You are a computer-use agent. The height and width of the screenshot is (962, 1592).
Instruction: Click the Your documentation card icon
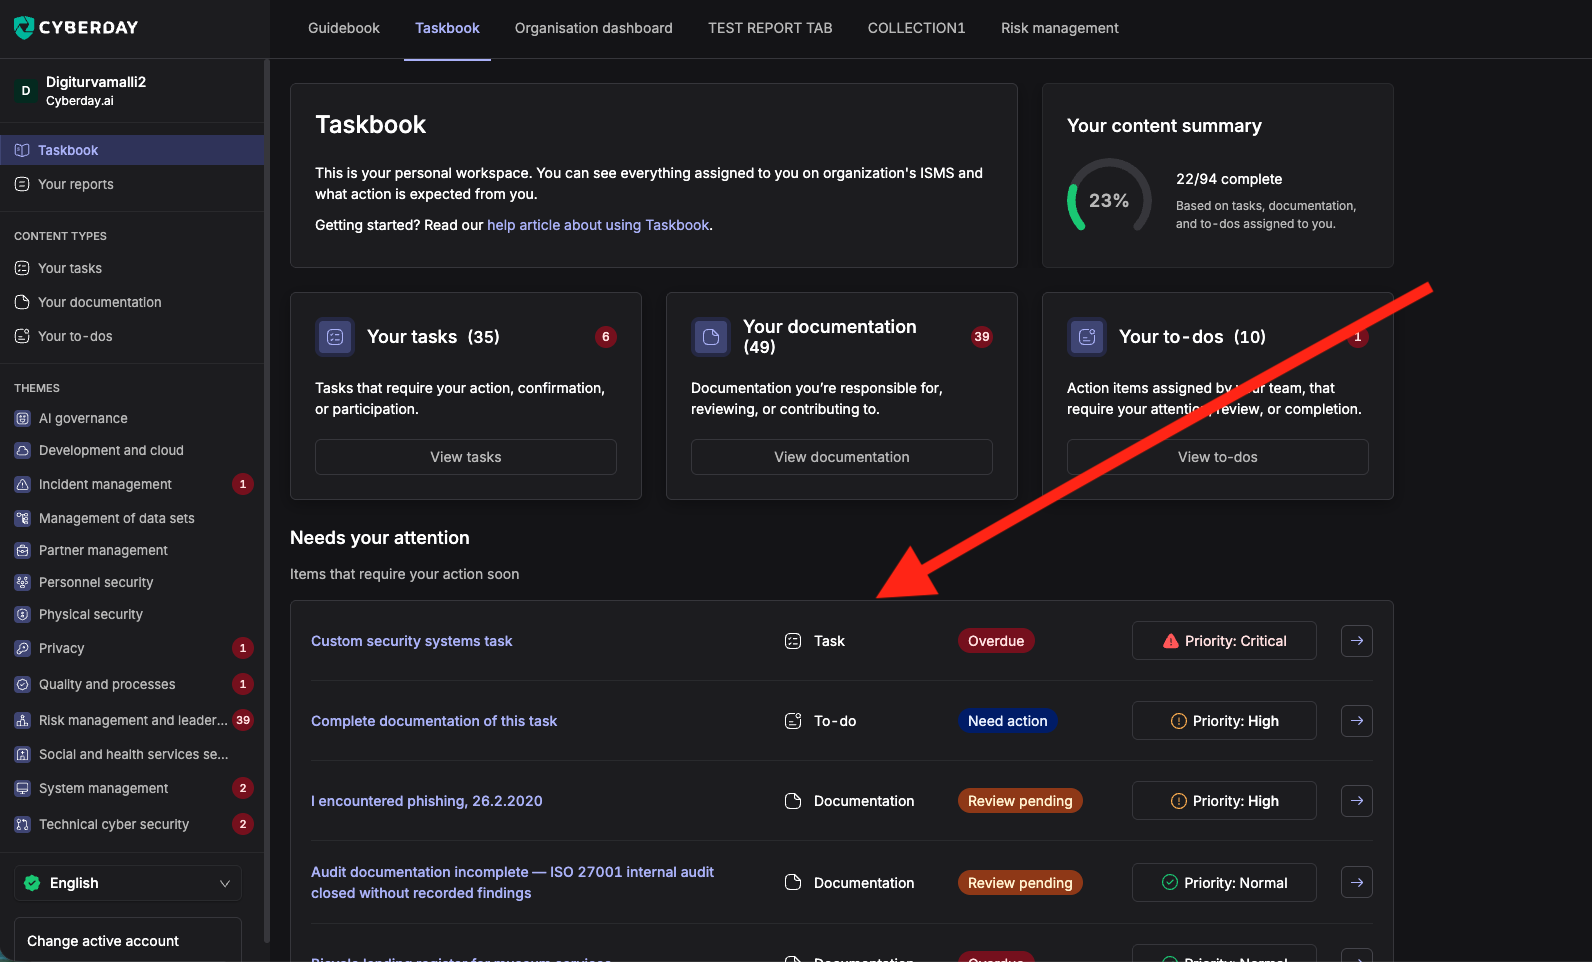(711, 337)
